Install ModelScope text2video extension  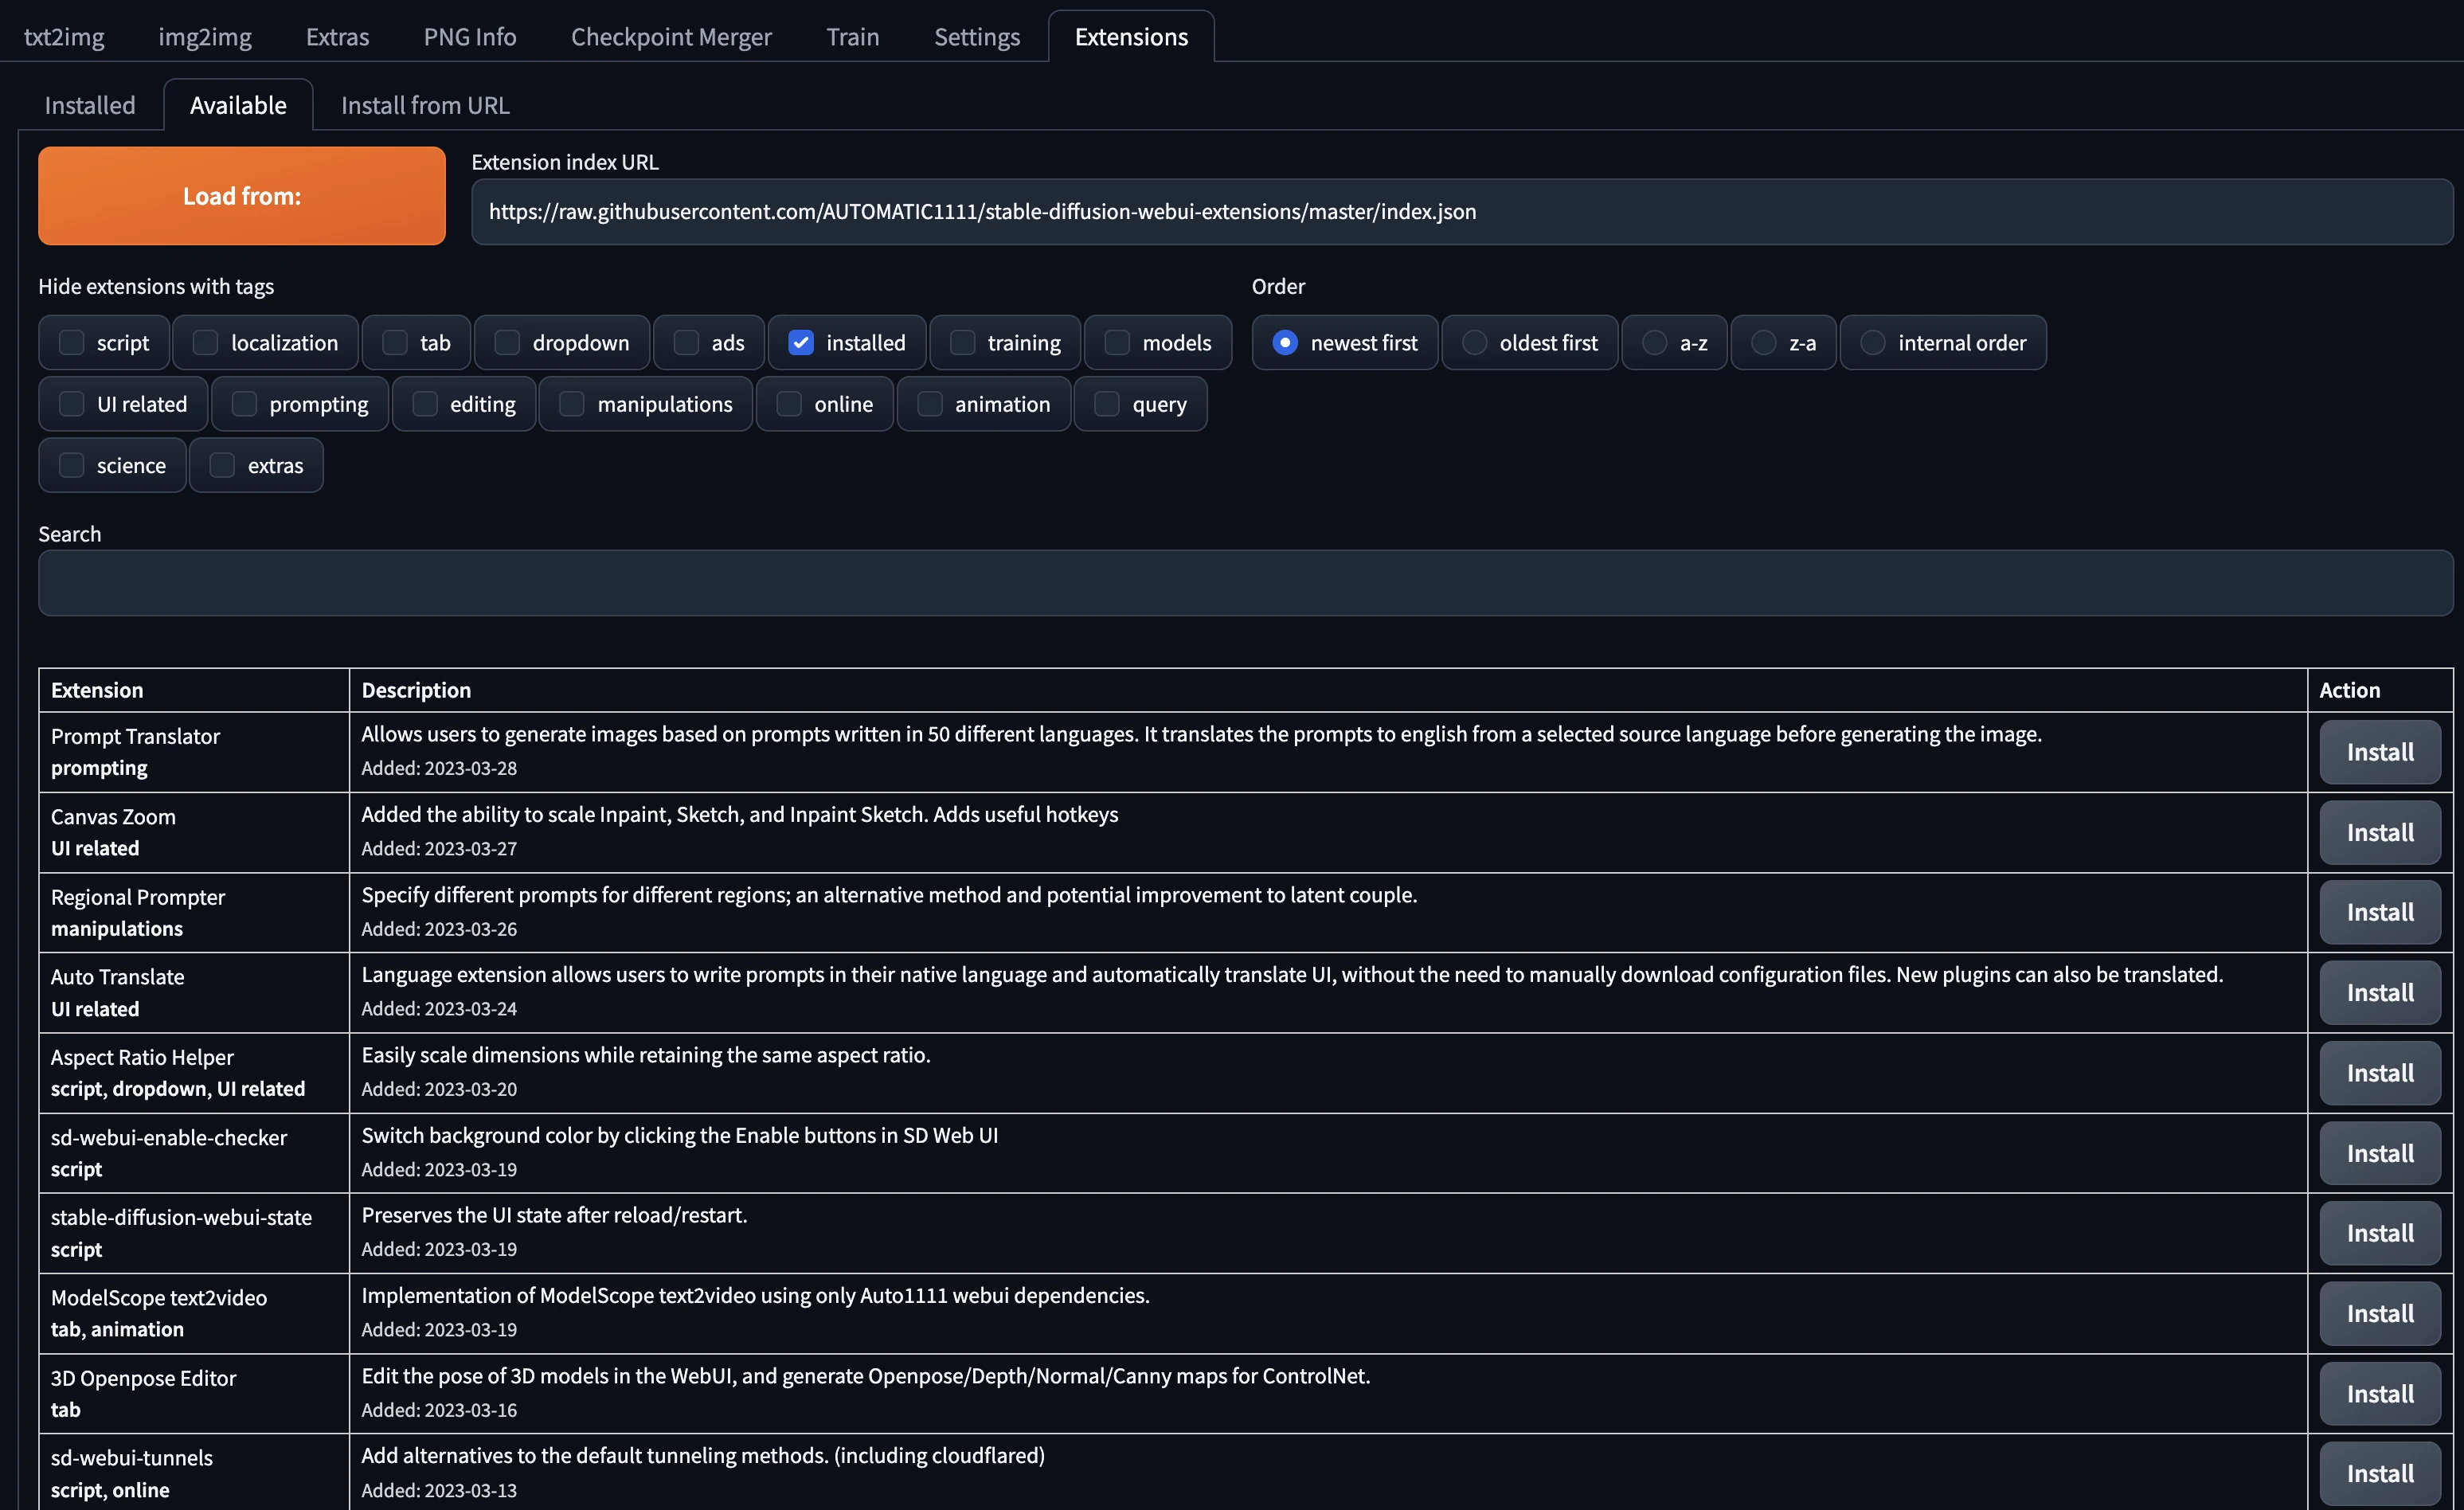(2379, 1313)
